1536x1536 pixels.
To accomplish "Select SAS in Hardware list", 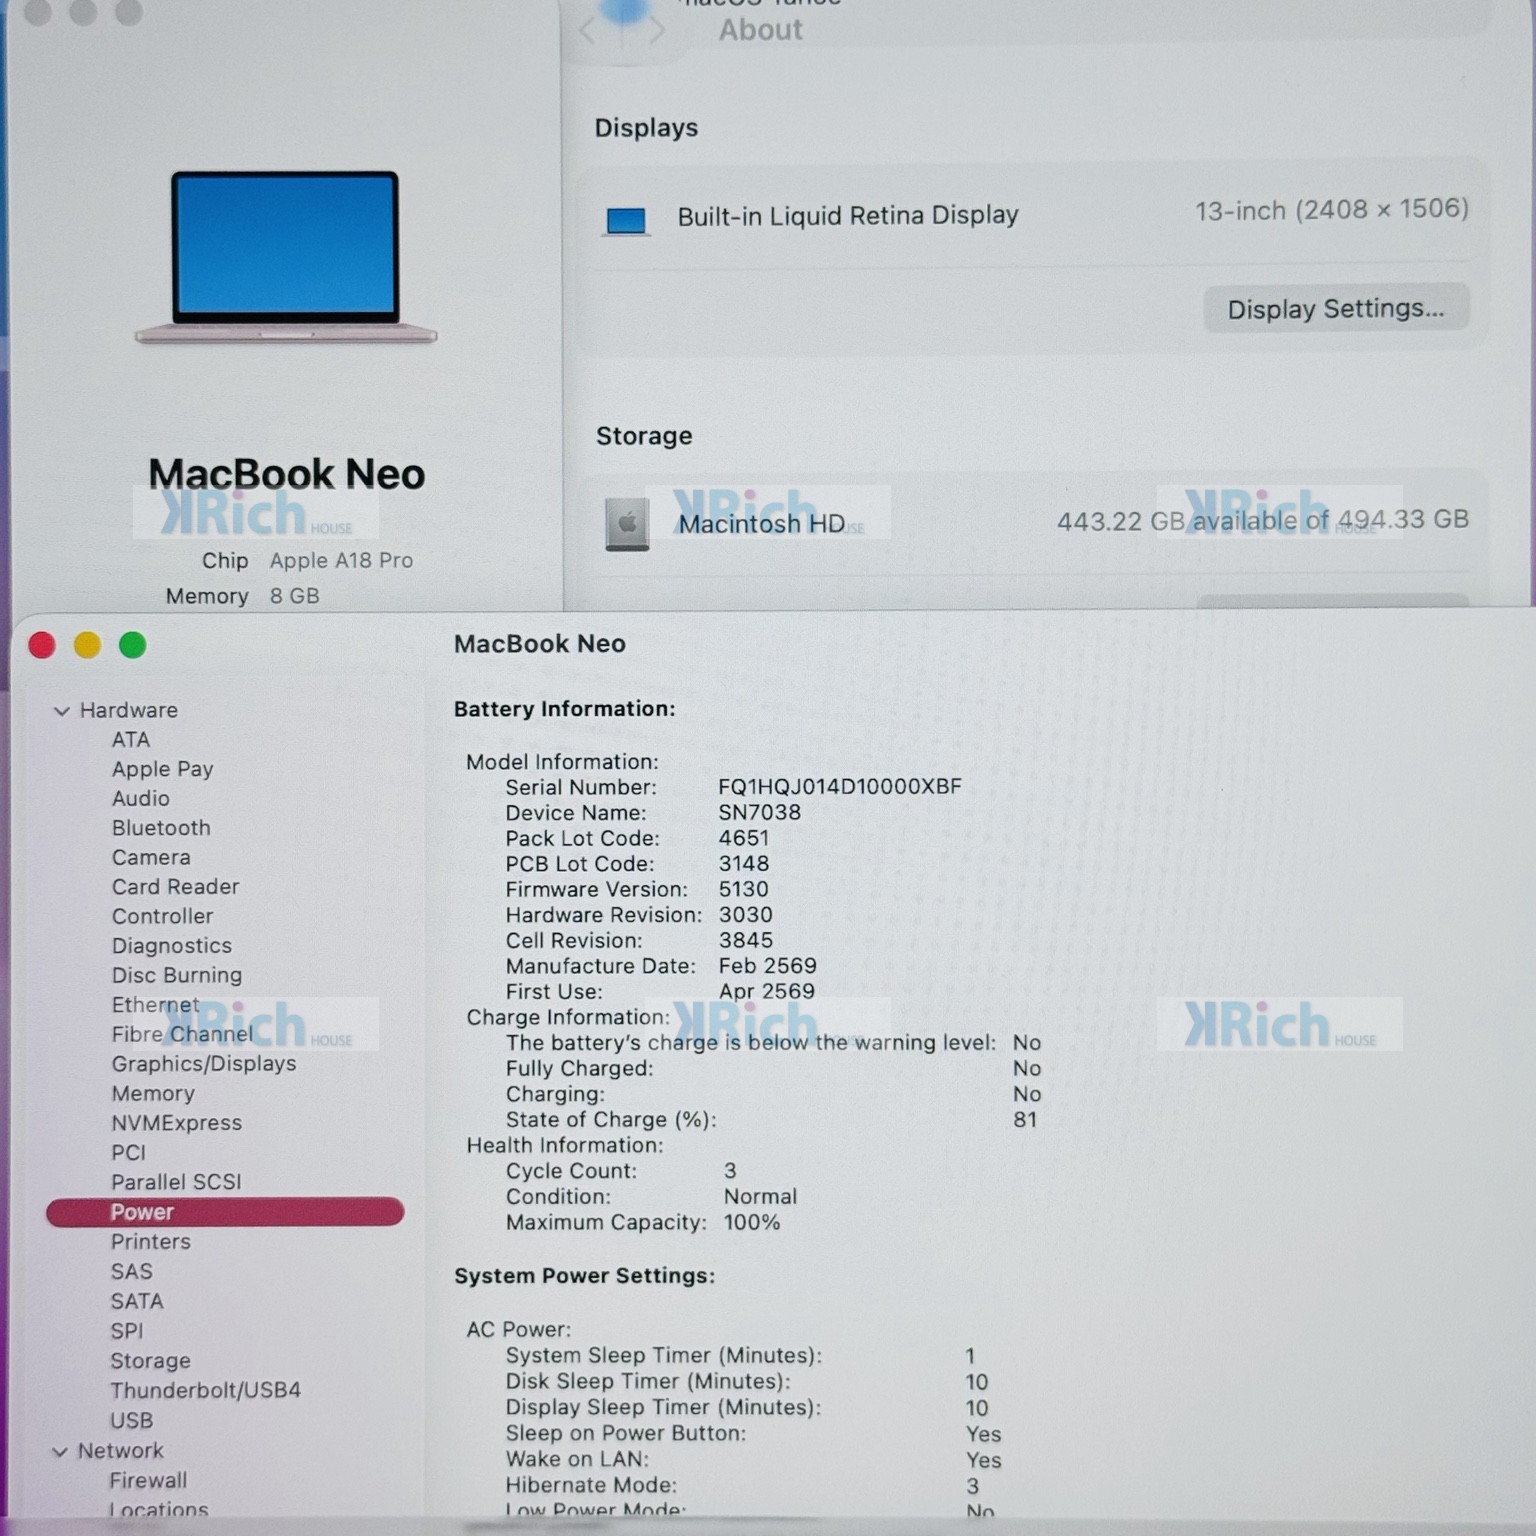I will click(x=131, y=1271).
